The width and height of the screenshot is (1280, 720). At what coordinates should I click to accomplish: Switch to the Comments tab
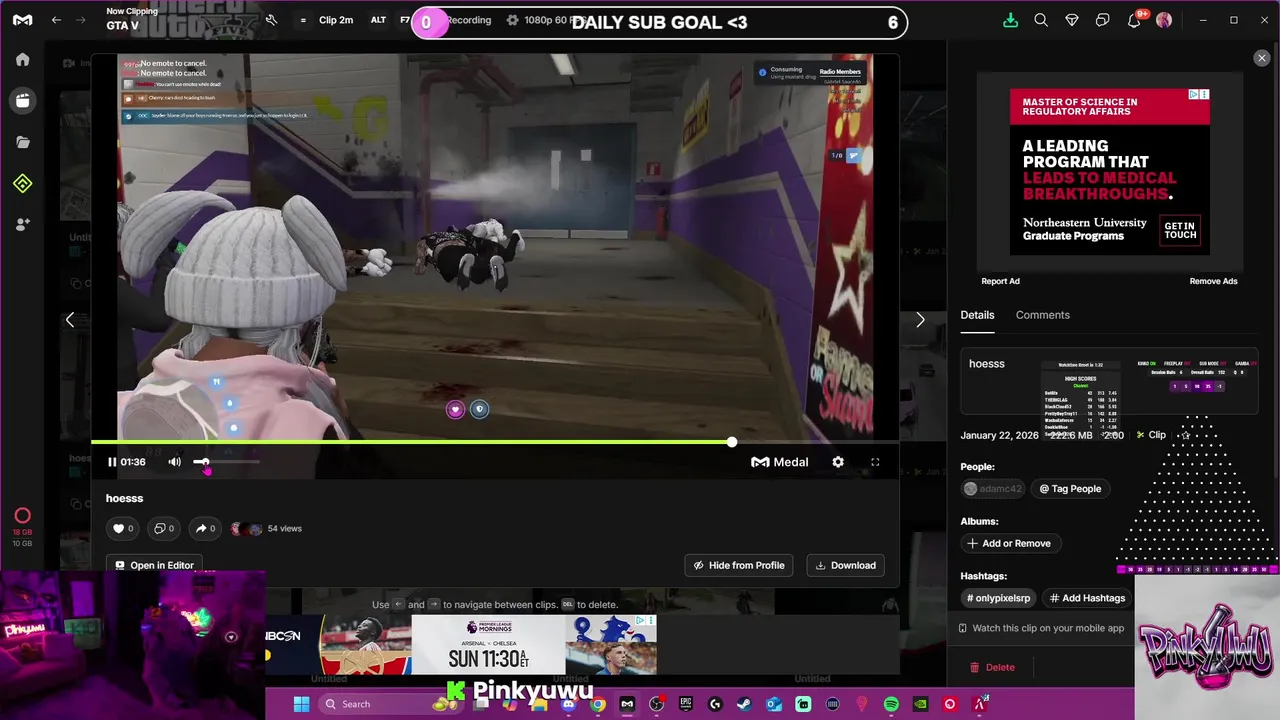[1042, 315]
